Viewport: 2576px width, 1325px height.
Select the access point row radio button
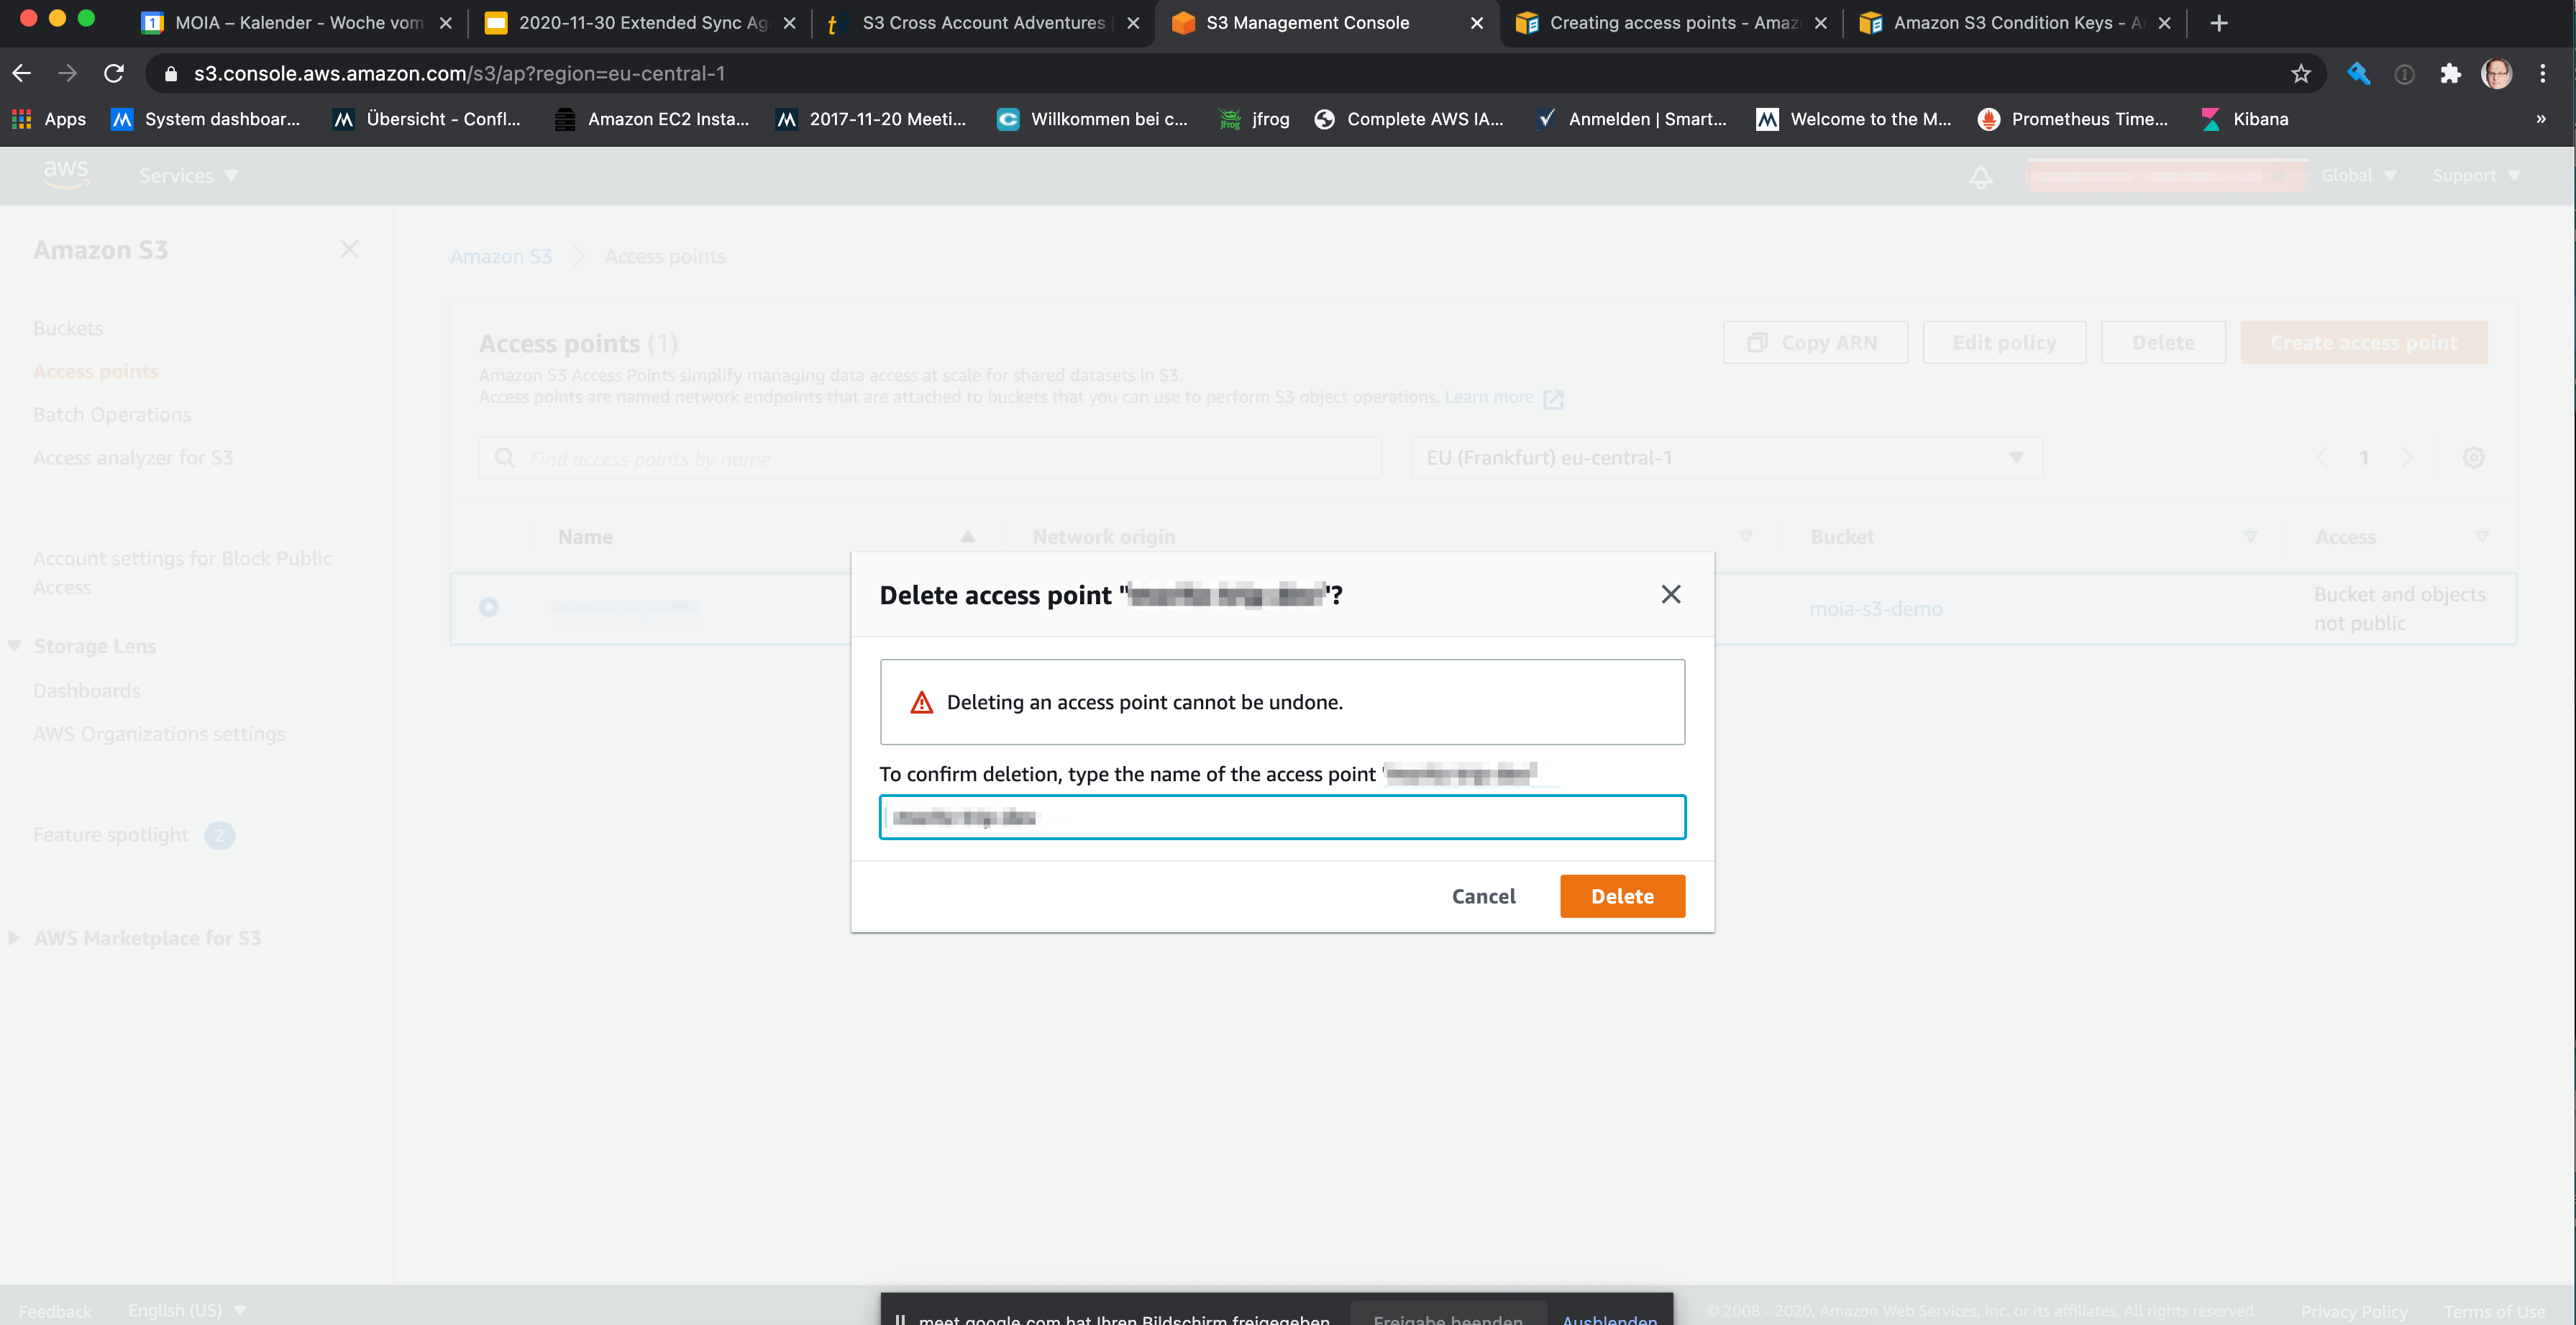pos(489,607)
